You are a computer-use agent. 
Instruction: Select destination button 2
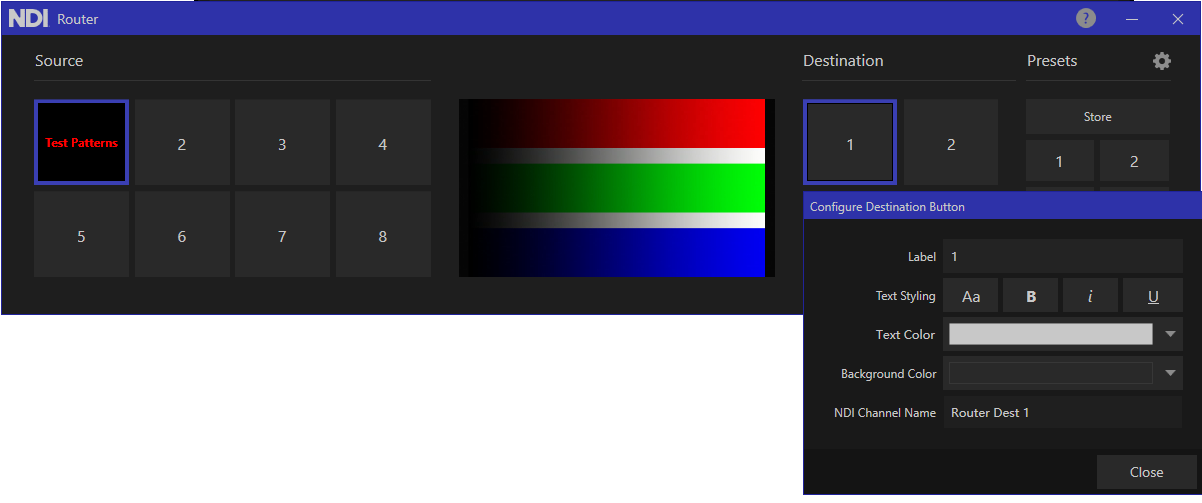[950, 143]
